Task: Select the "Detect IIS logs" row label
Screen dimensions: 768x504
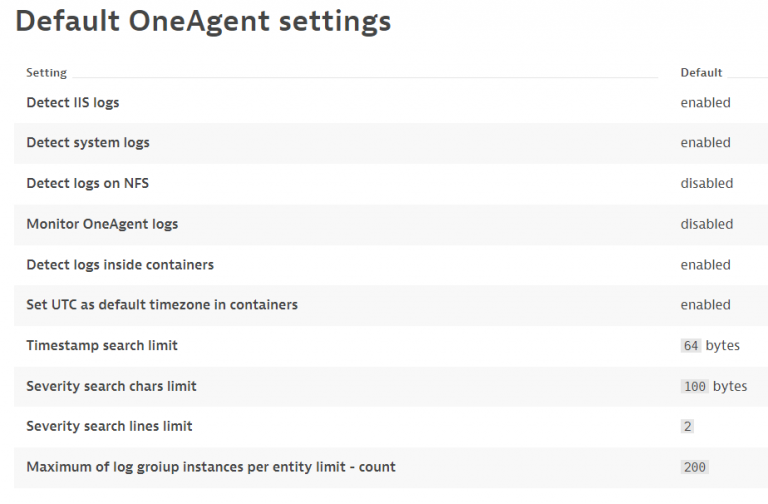Action: coord(73,102)
